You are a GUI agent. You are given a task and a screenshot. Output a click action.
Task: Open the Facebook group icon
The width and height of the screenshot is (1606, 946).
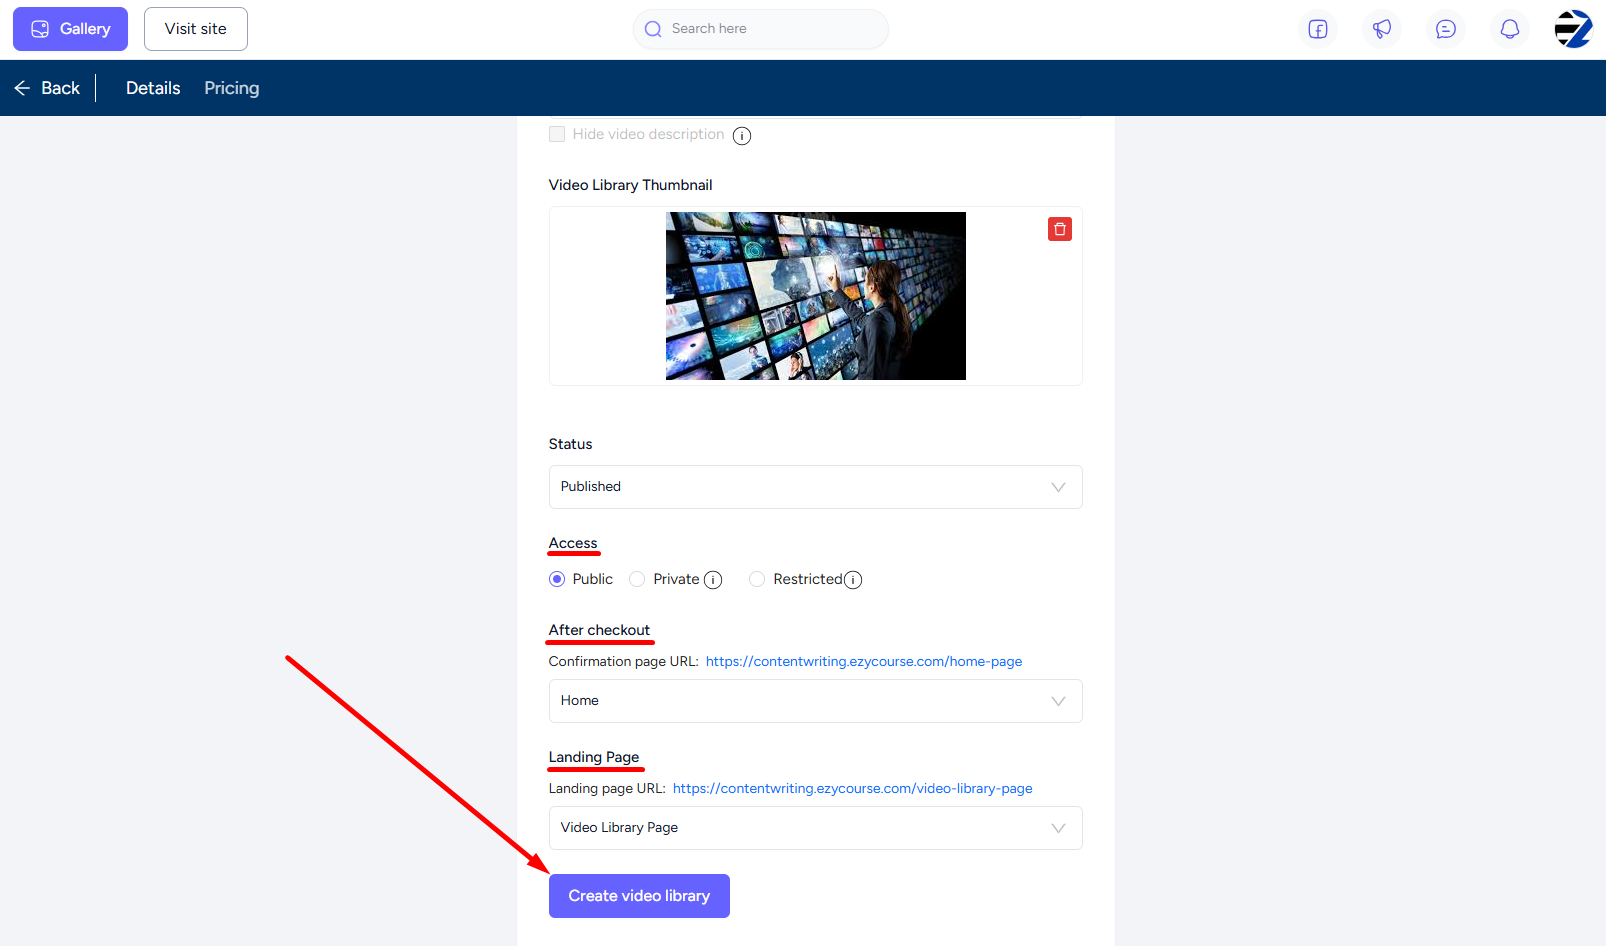pos(1318,29)
